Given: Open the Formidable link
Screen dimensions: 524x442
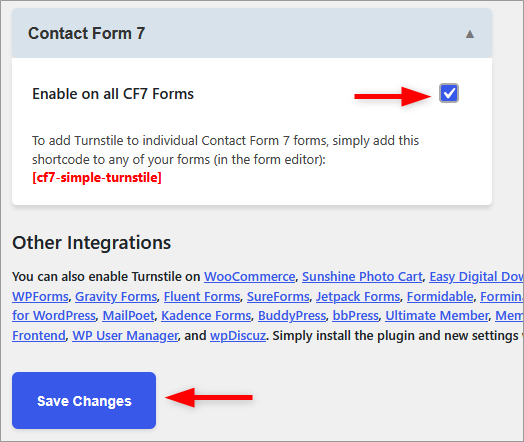Looking at the screenshot, I should pos(440,296).
